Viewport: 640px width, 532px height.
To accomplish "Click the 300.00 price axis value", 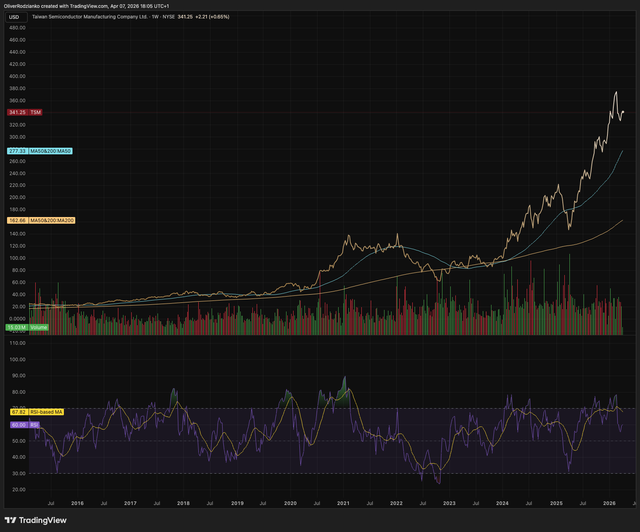I will pos(17,137).
